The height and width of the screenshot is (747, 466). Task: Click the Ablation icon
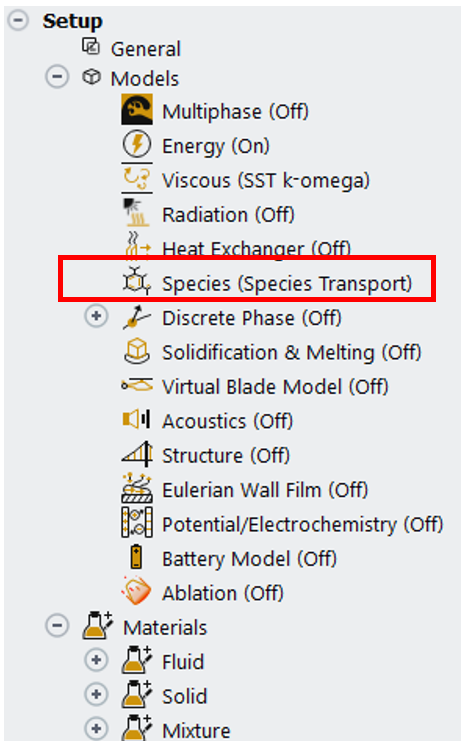click(137, 591)
